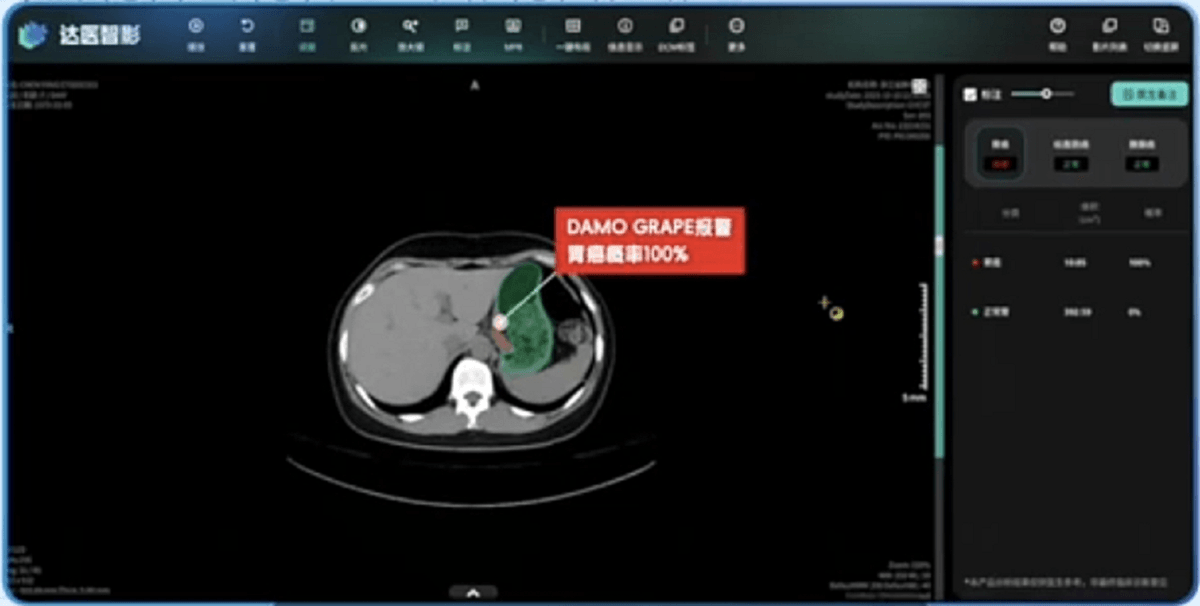Screen dimensions: 1200x606
Task: Click the one-click layout grid icon
Action: [573, 26]
